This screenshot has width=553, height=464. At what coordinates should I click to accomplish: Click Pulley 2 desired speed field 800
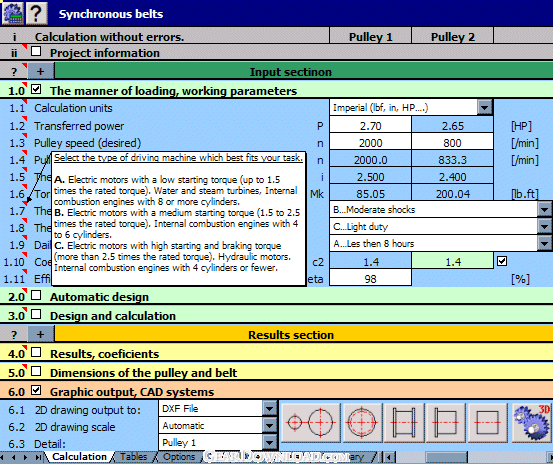click(x=452, y=142)
